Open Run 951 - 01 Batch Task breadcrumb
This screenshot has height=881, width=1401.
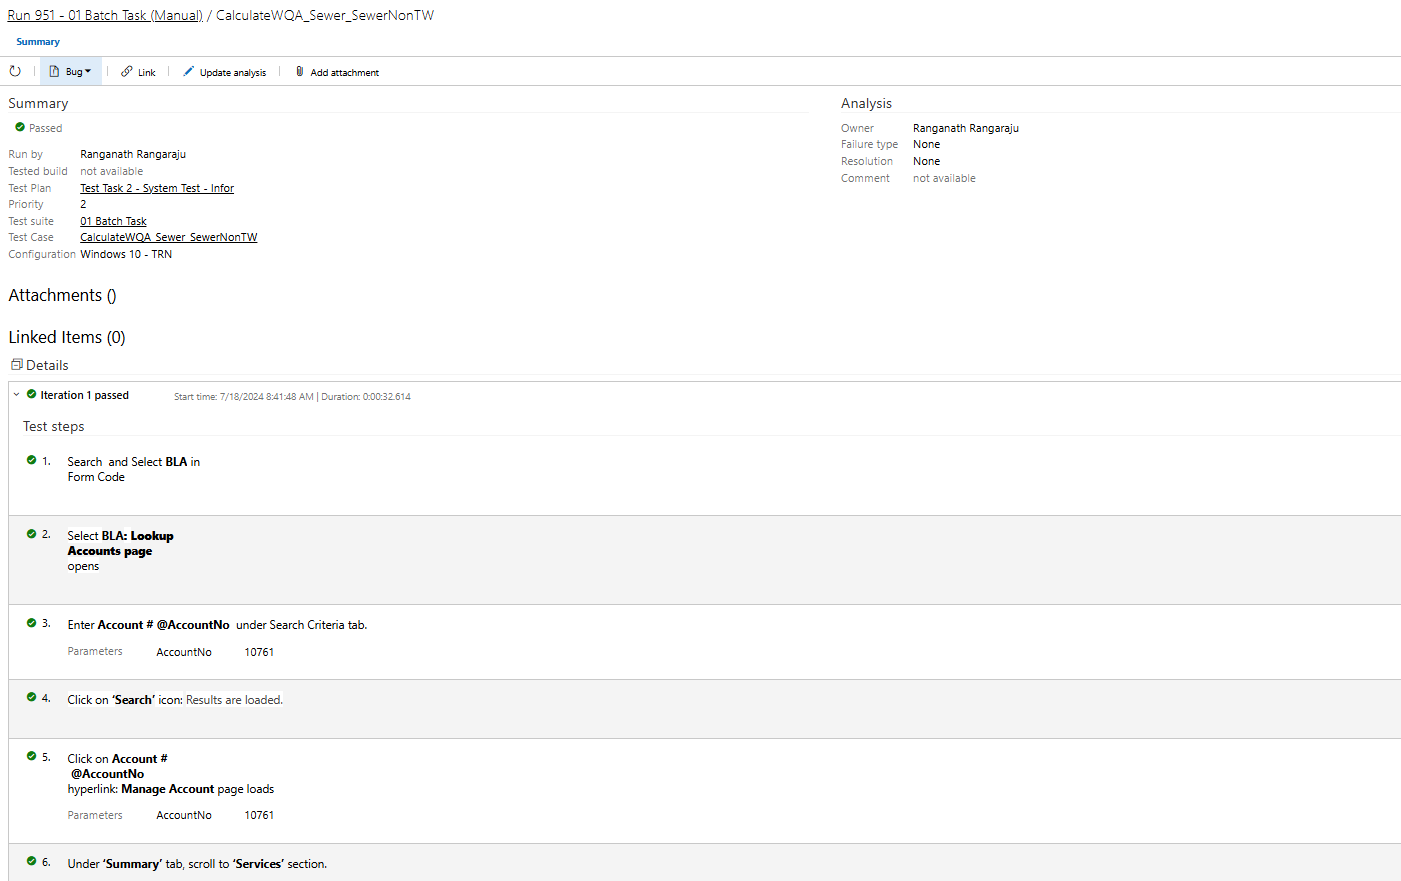[x=104, y=15]
